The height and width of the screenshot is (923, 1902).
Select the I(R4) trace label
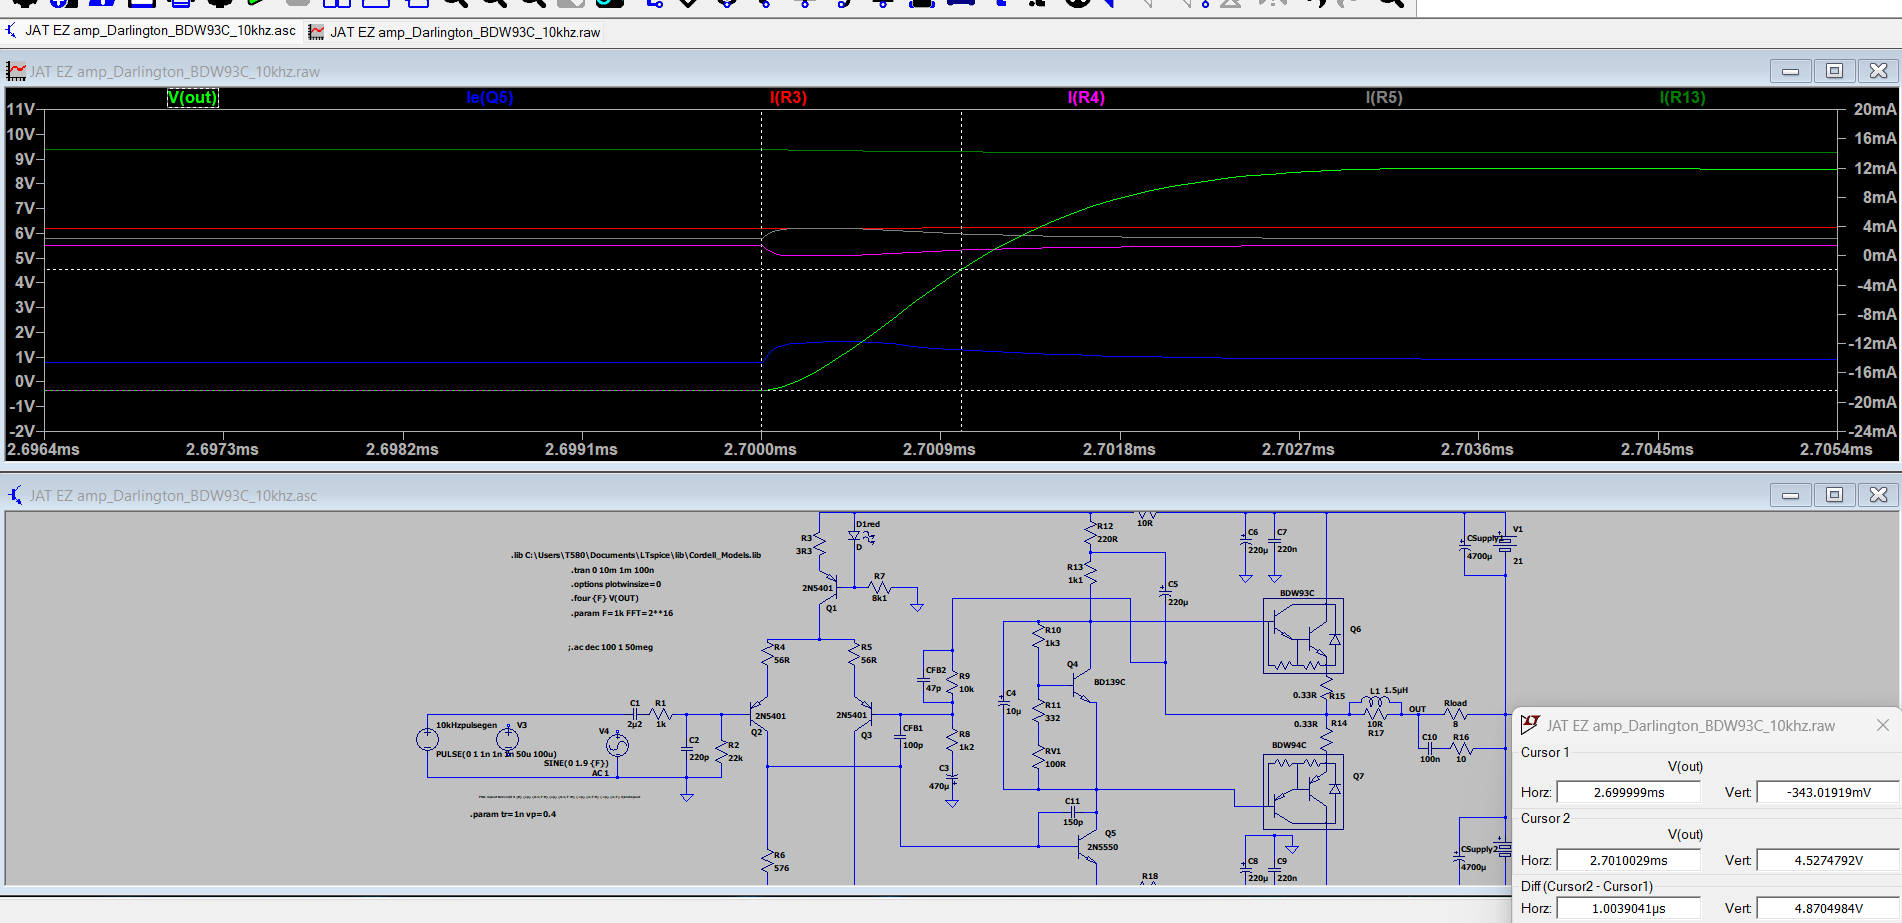1086,97
